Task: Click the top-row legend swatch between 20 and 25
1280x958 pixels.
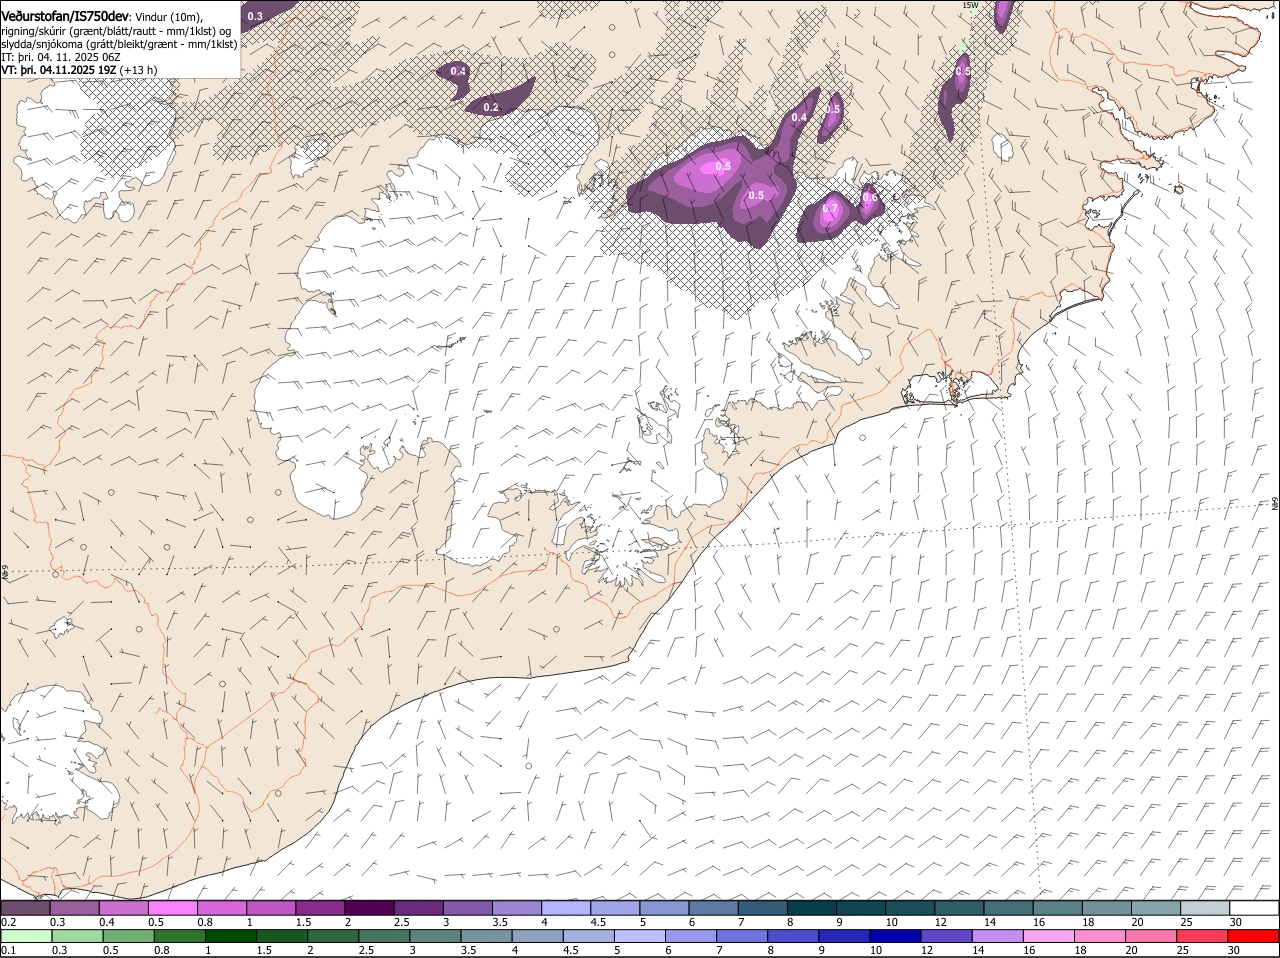Action: [x=1157, y=908]
